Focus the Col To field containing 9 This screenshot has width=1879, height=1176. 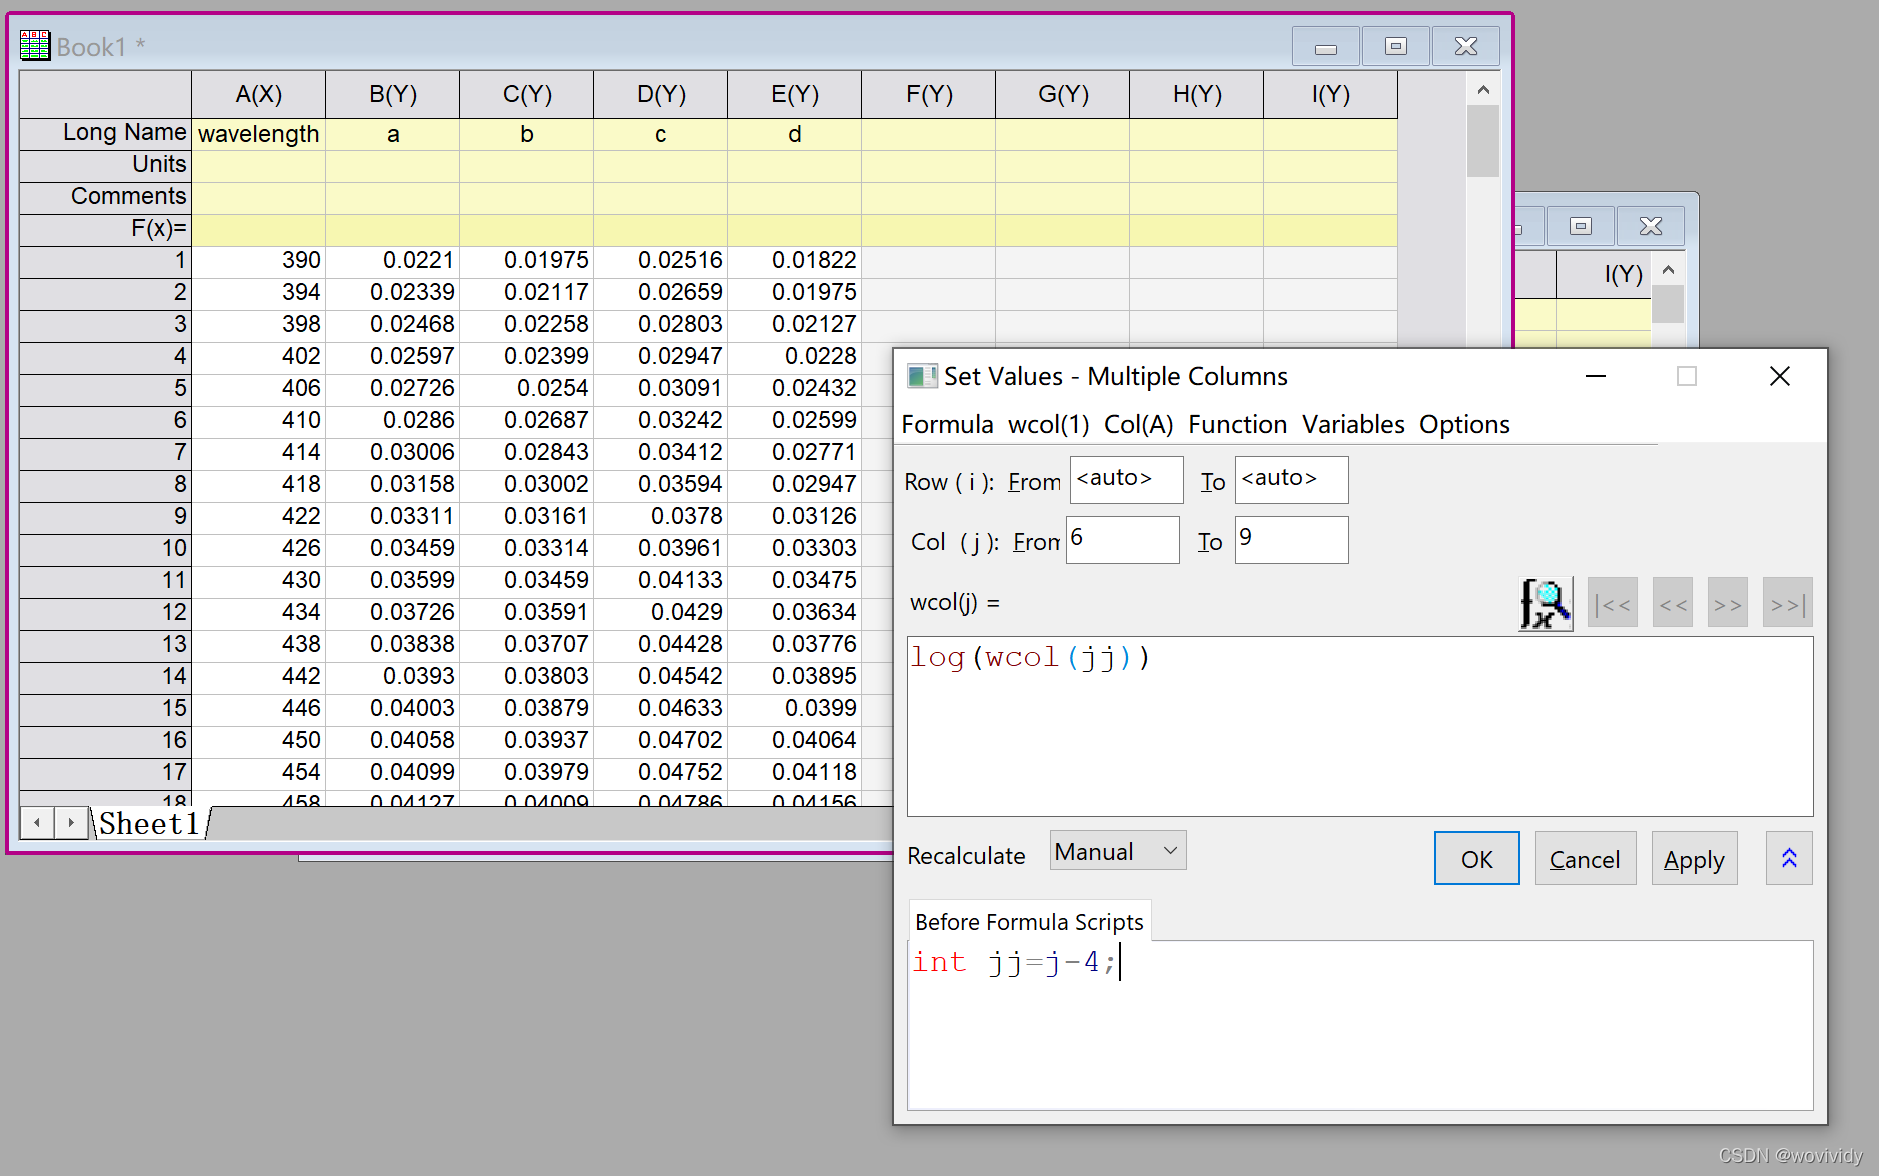coord(1291,539)
